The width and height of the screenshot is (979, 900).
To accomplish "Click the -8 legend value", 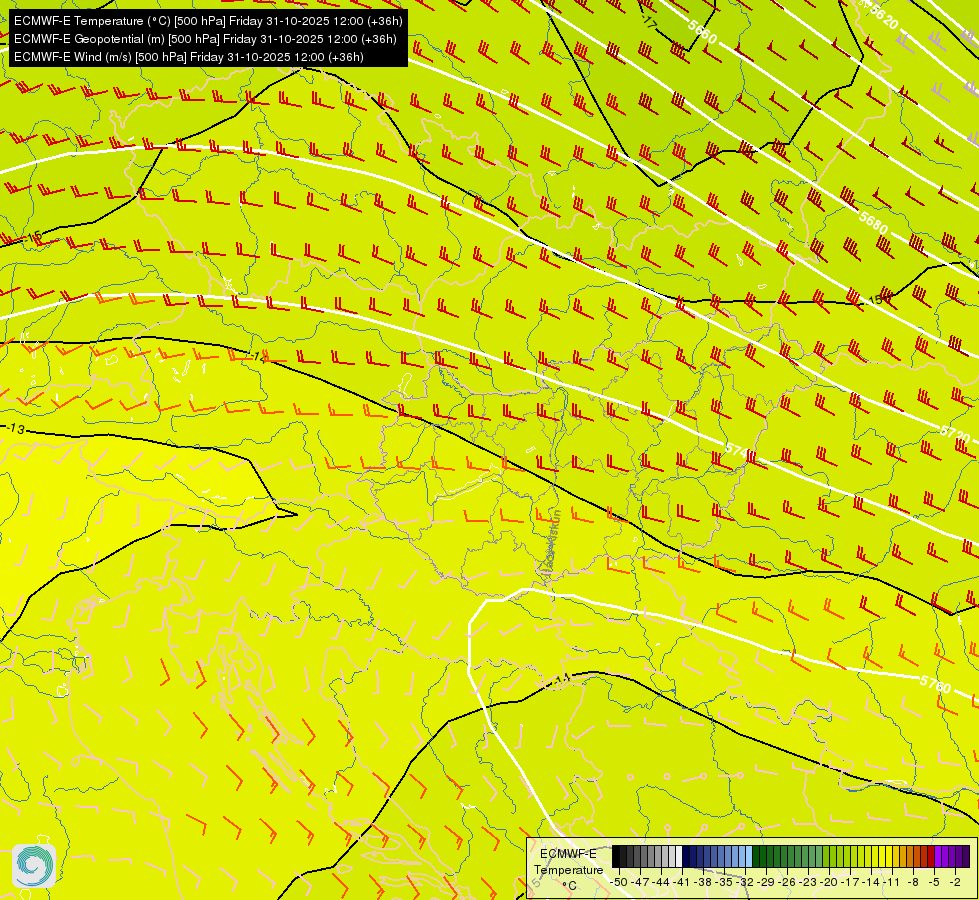I will 913,882.
